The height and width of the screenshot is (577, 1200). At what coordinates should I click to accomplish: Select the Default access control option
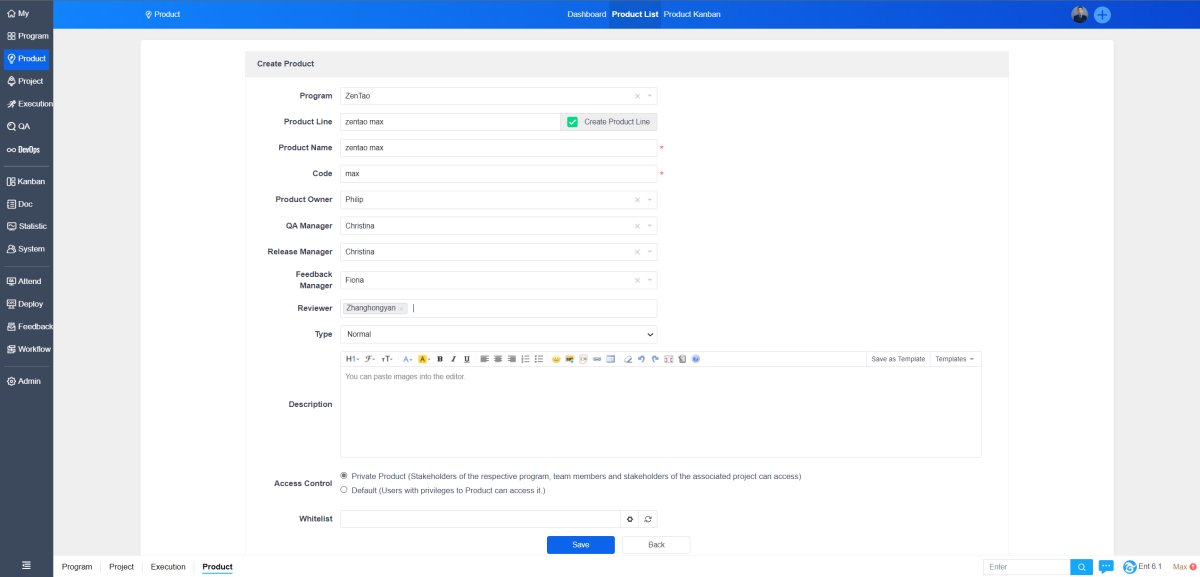tap(344, 490)
